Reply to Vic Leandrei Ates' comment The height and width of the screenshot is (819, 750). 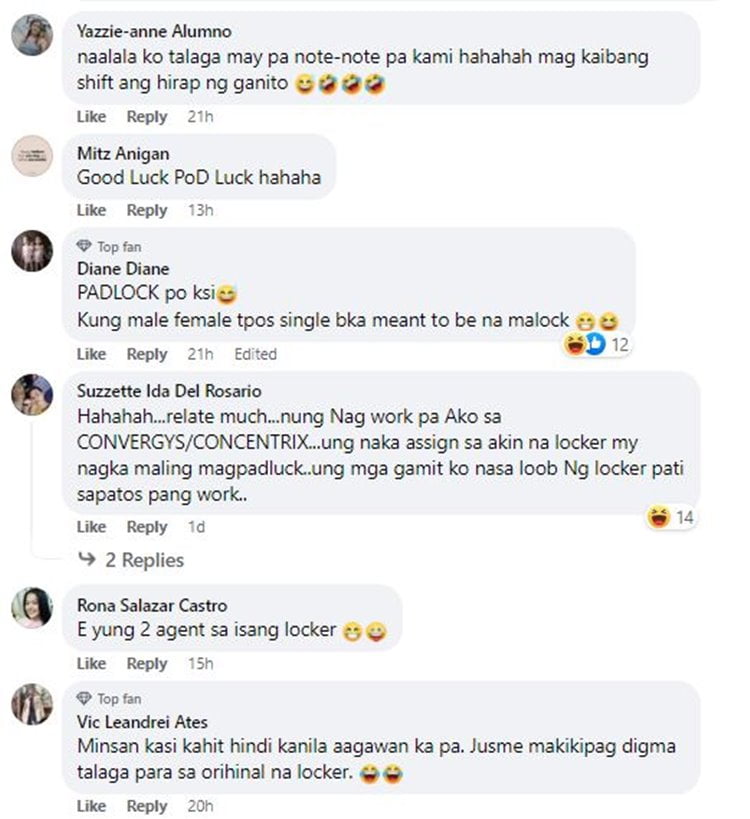tap(147, 806)
